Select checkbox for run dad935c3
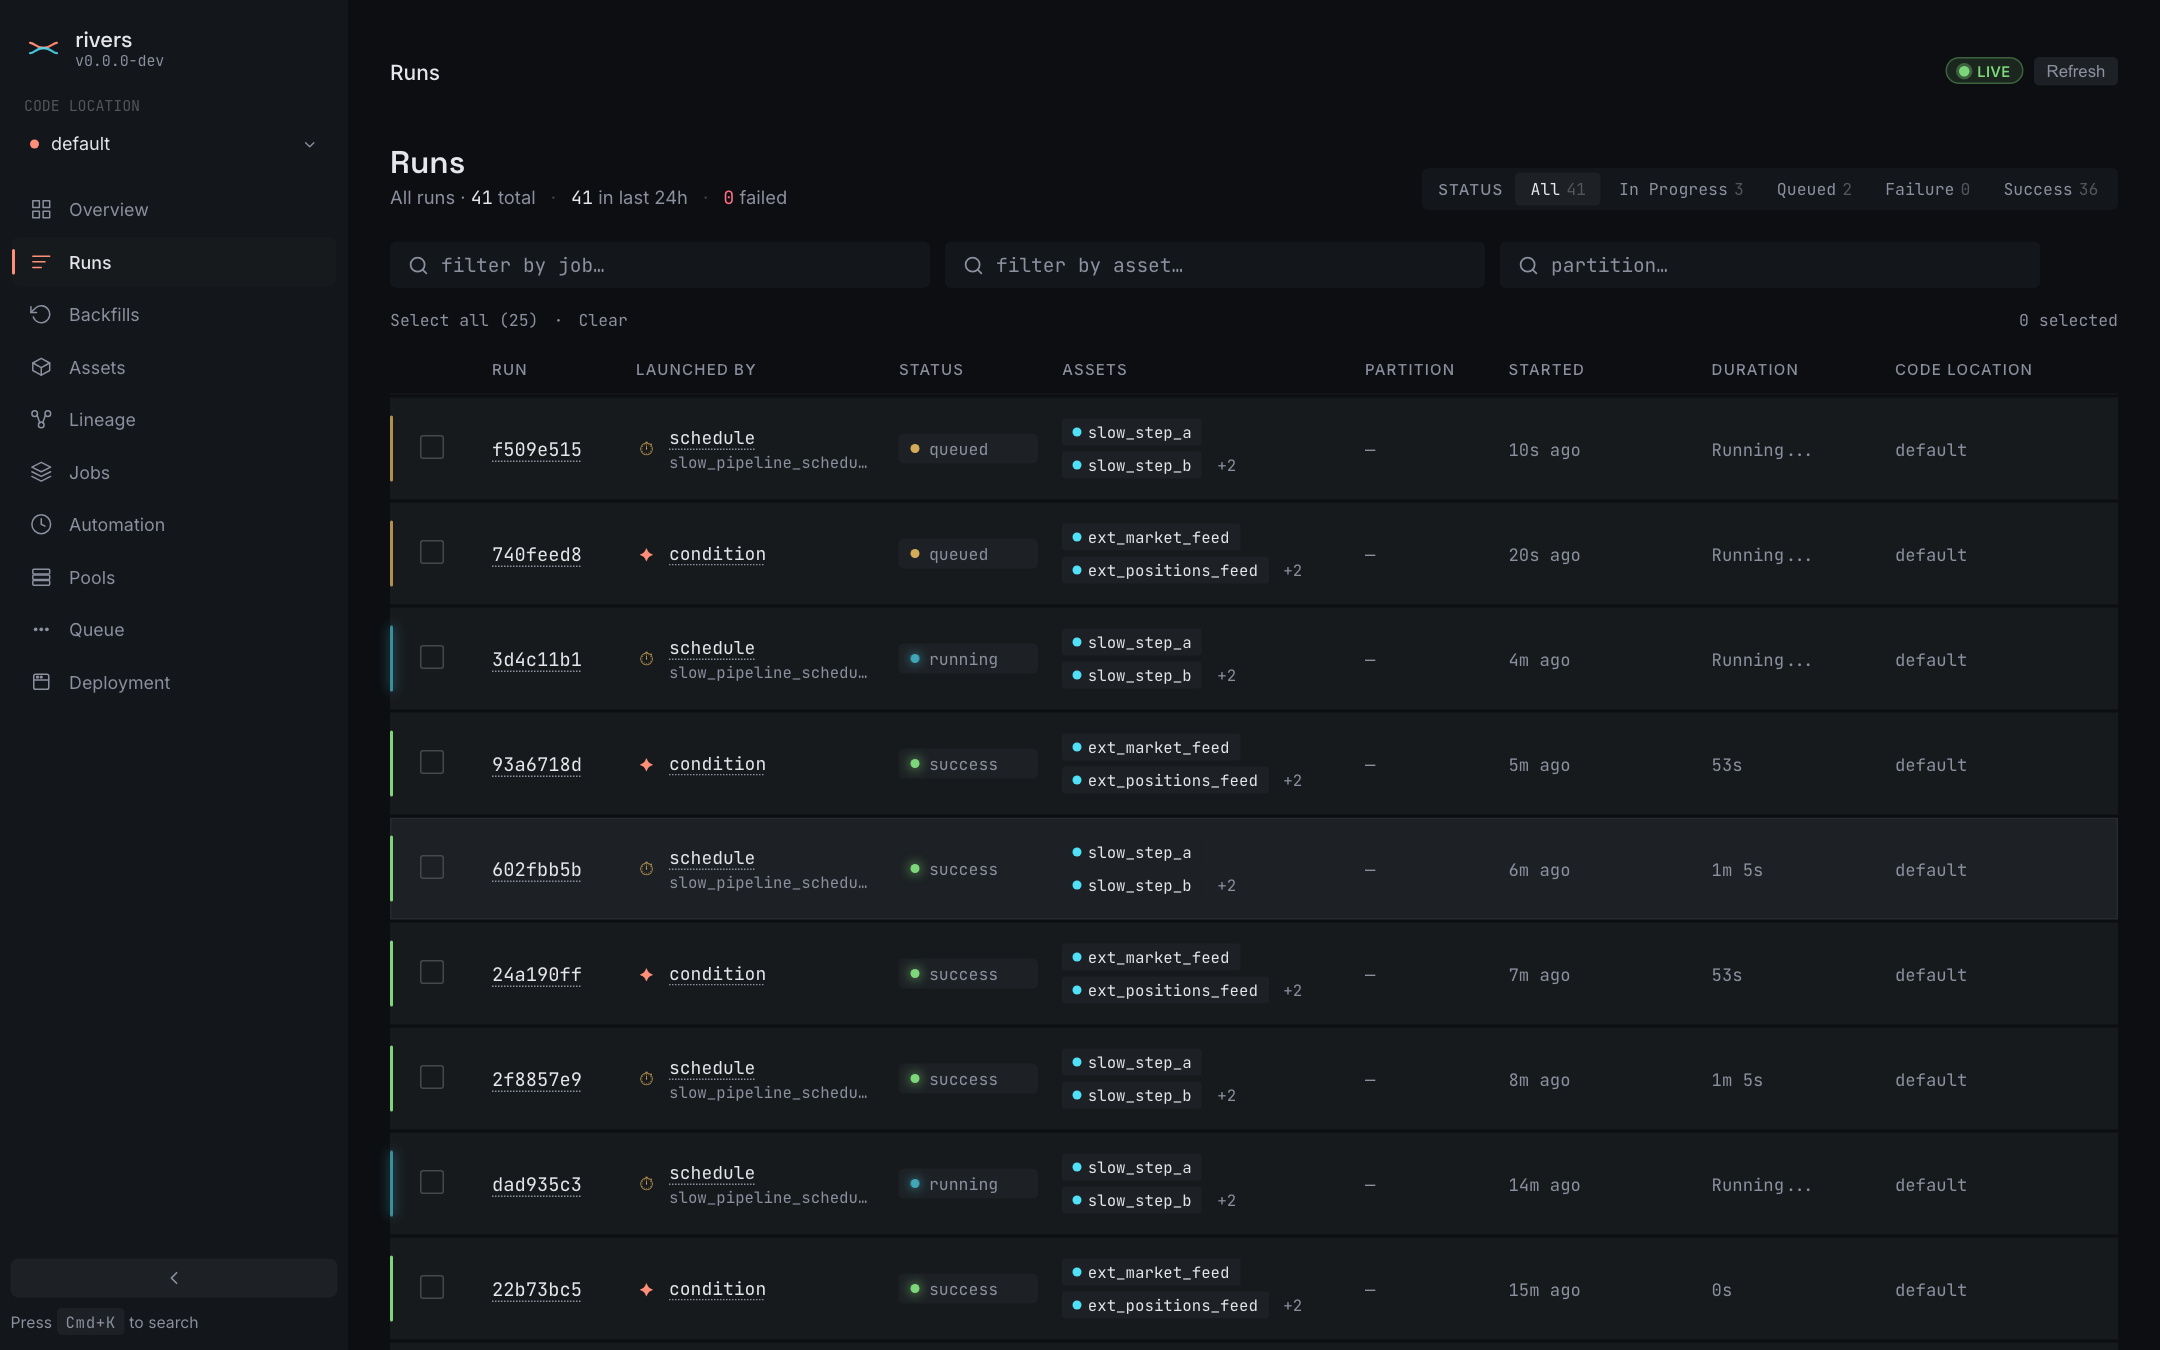 click(432, 1182)
